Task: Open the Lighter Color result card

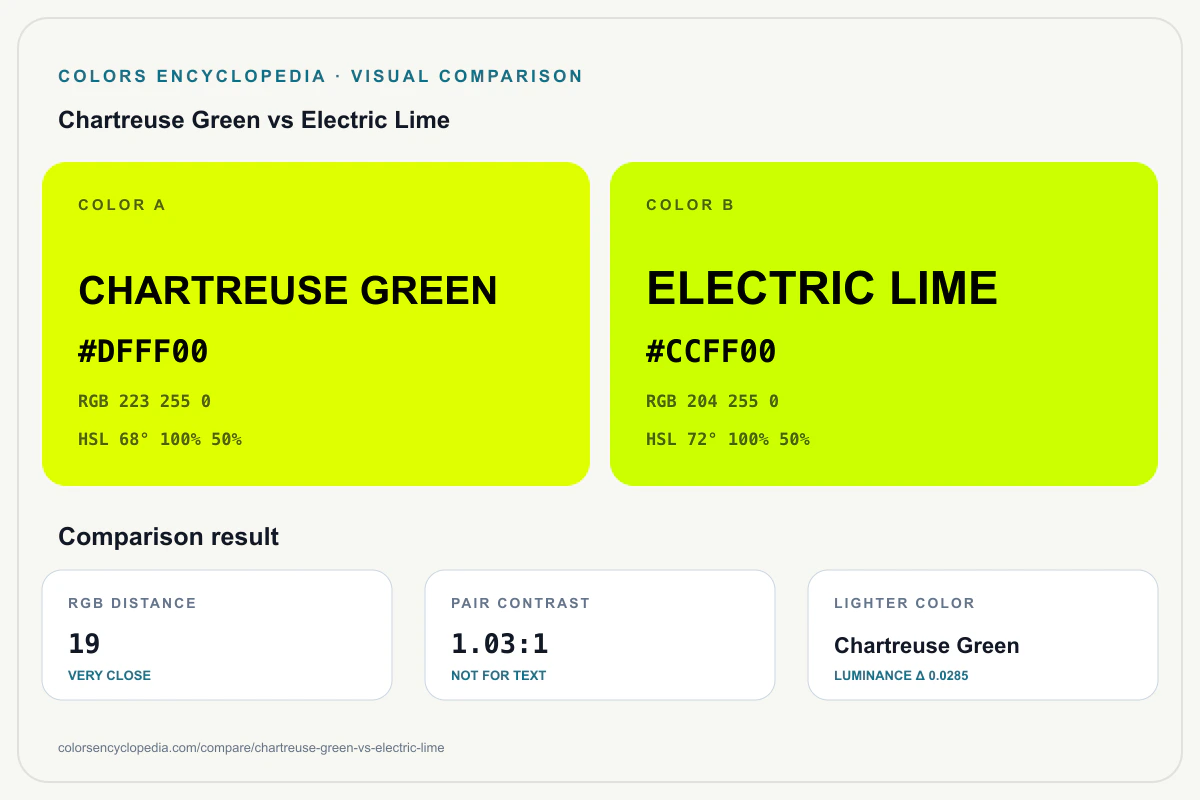Action: point(983,635)
